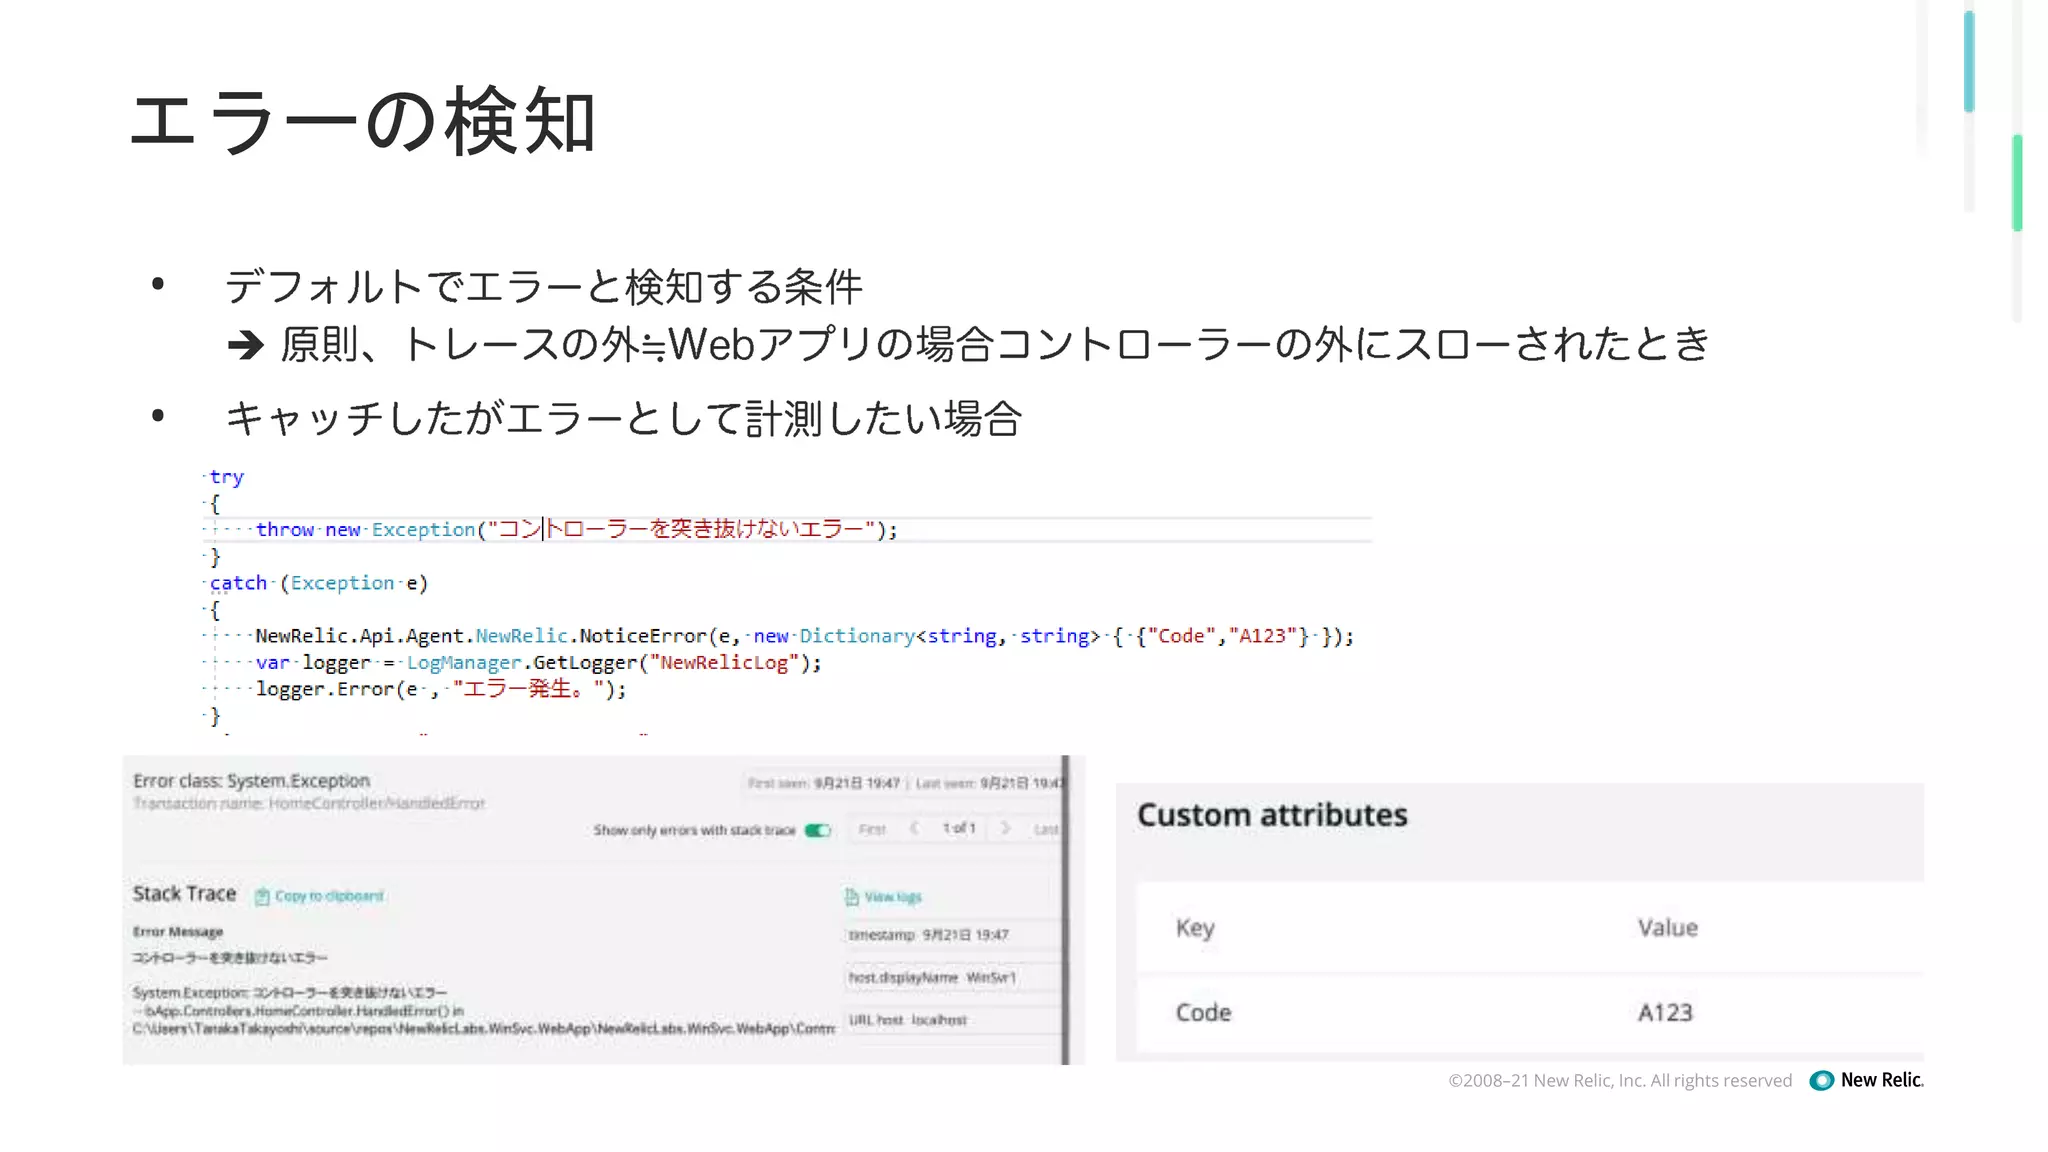Click the New Relic logo icon
This screenshot has height=1152, width=2048.
click(x=1822, y=1080)
